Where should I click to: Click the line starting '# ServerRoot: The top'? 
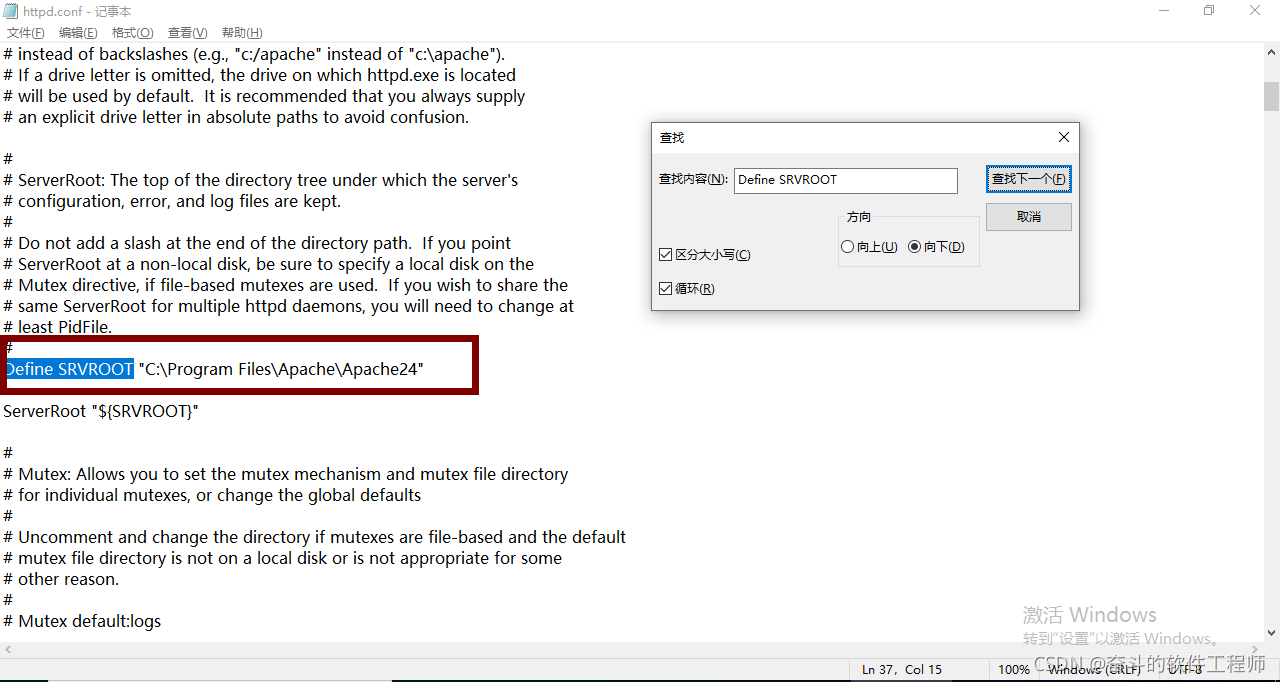point(260,180)
